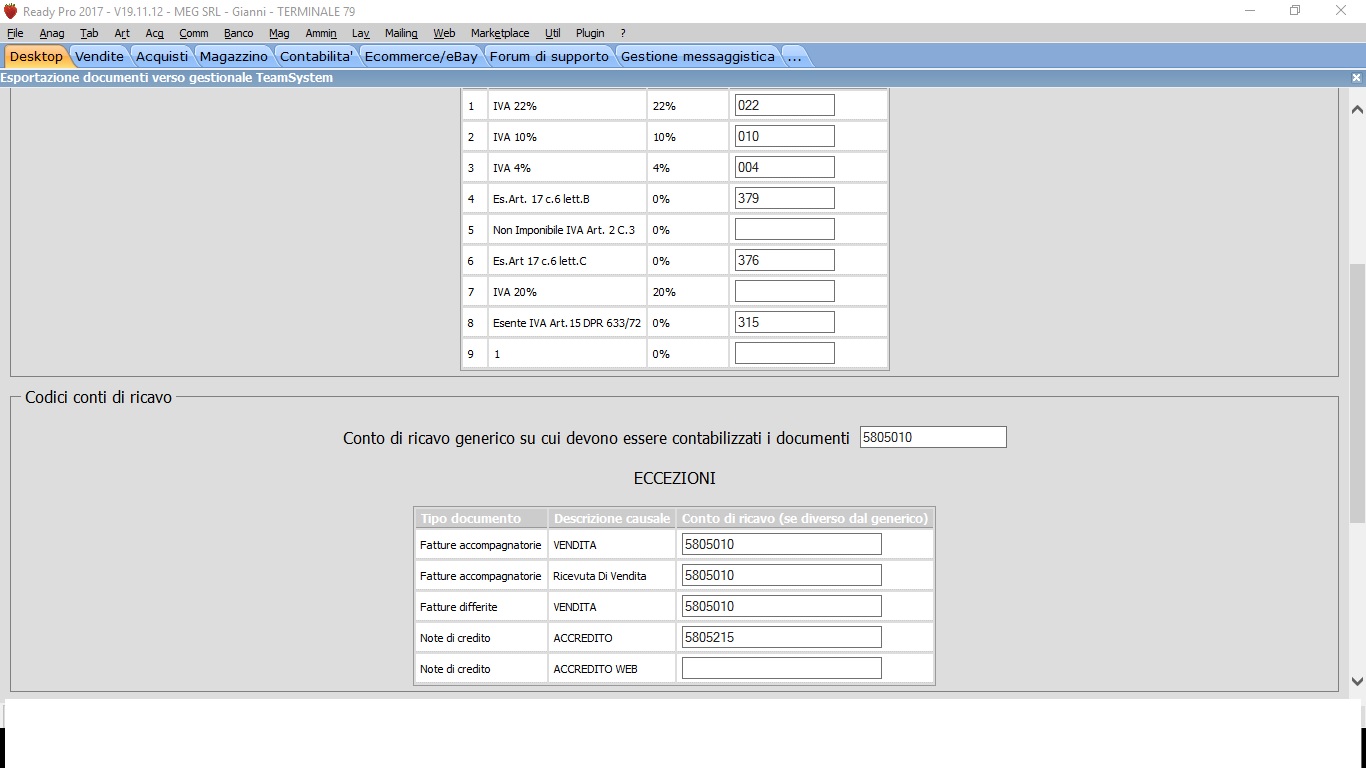Click the Esente IVA Art.15 code field
1366x768 pixels.
click(784, 322)
